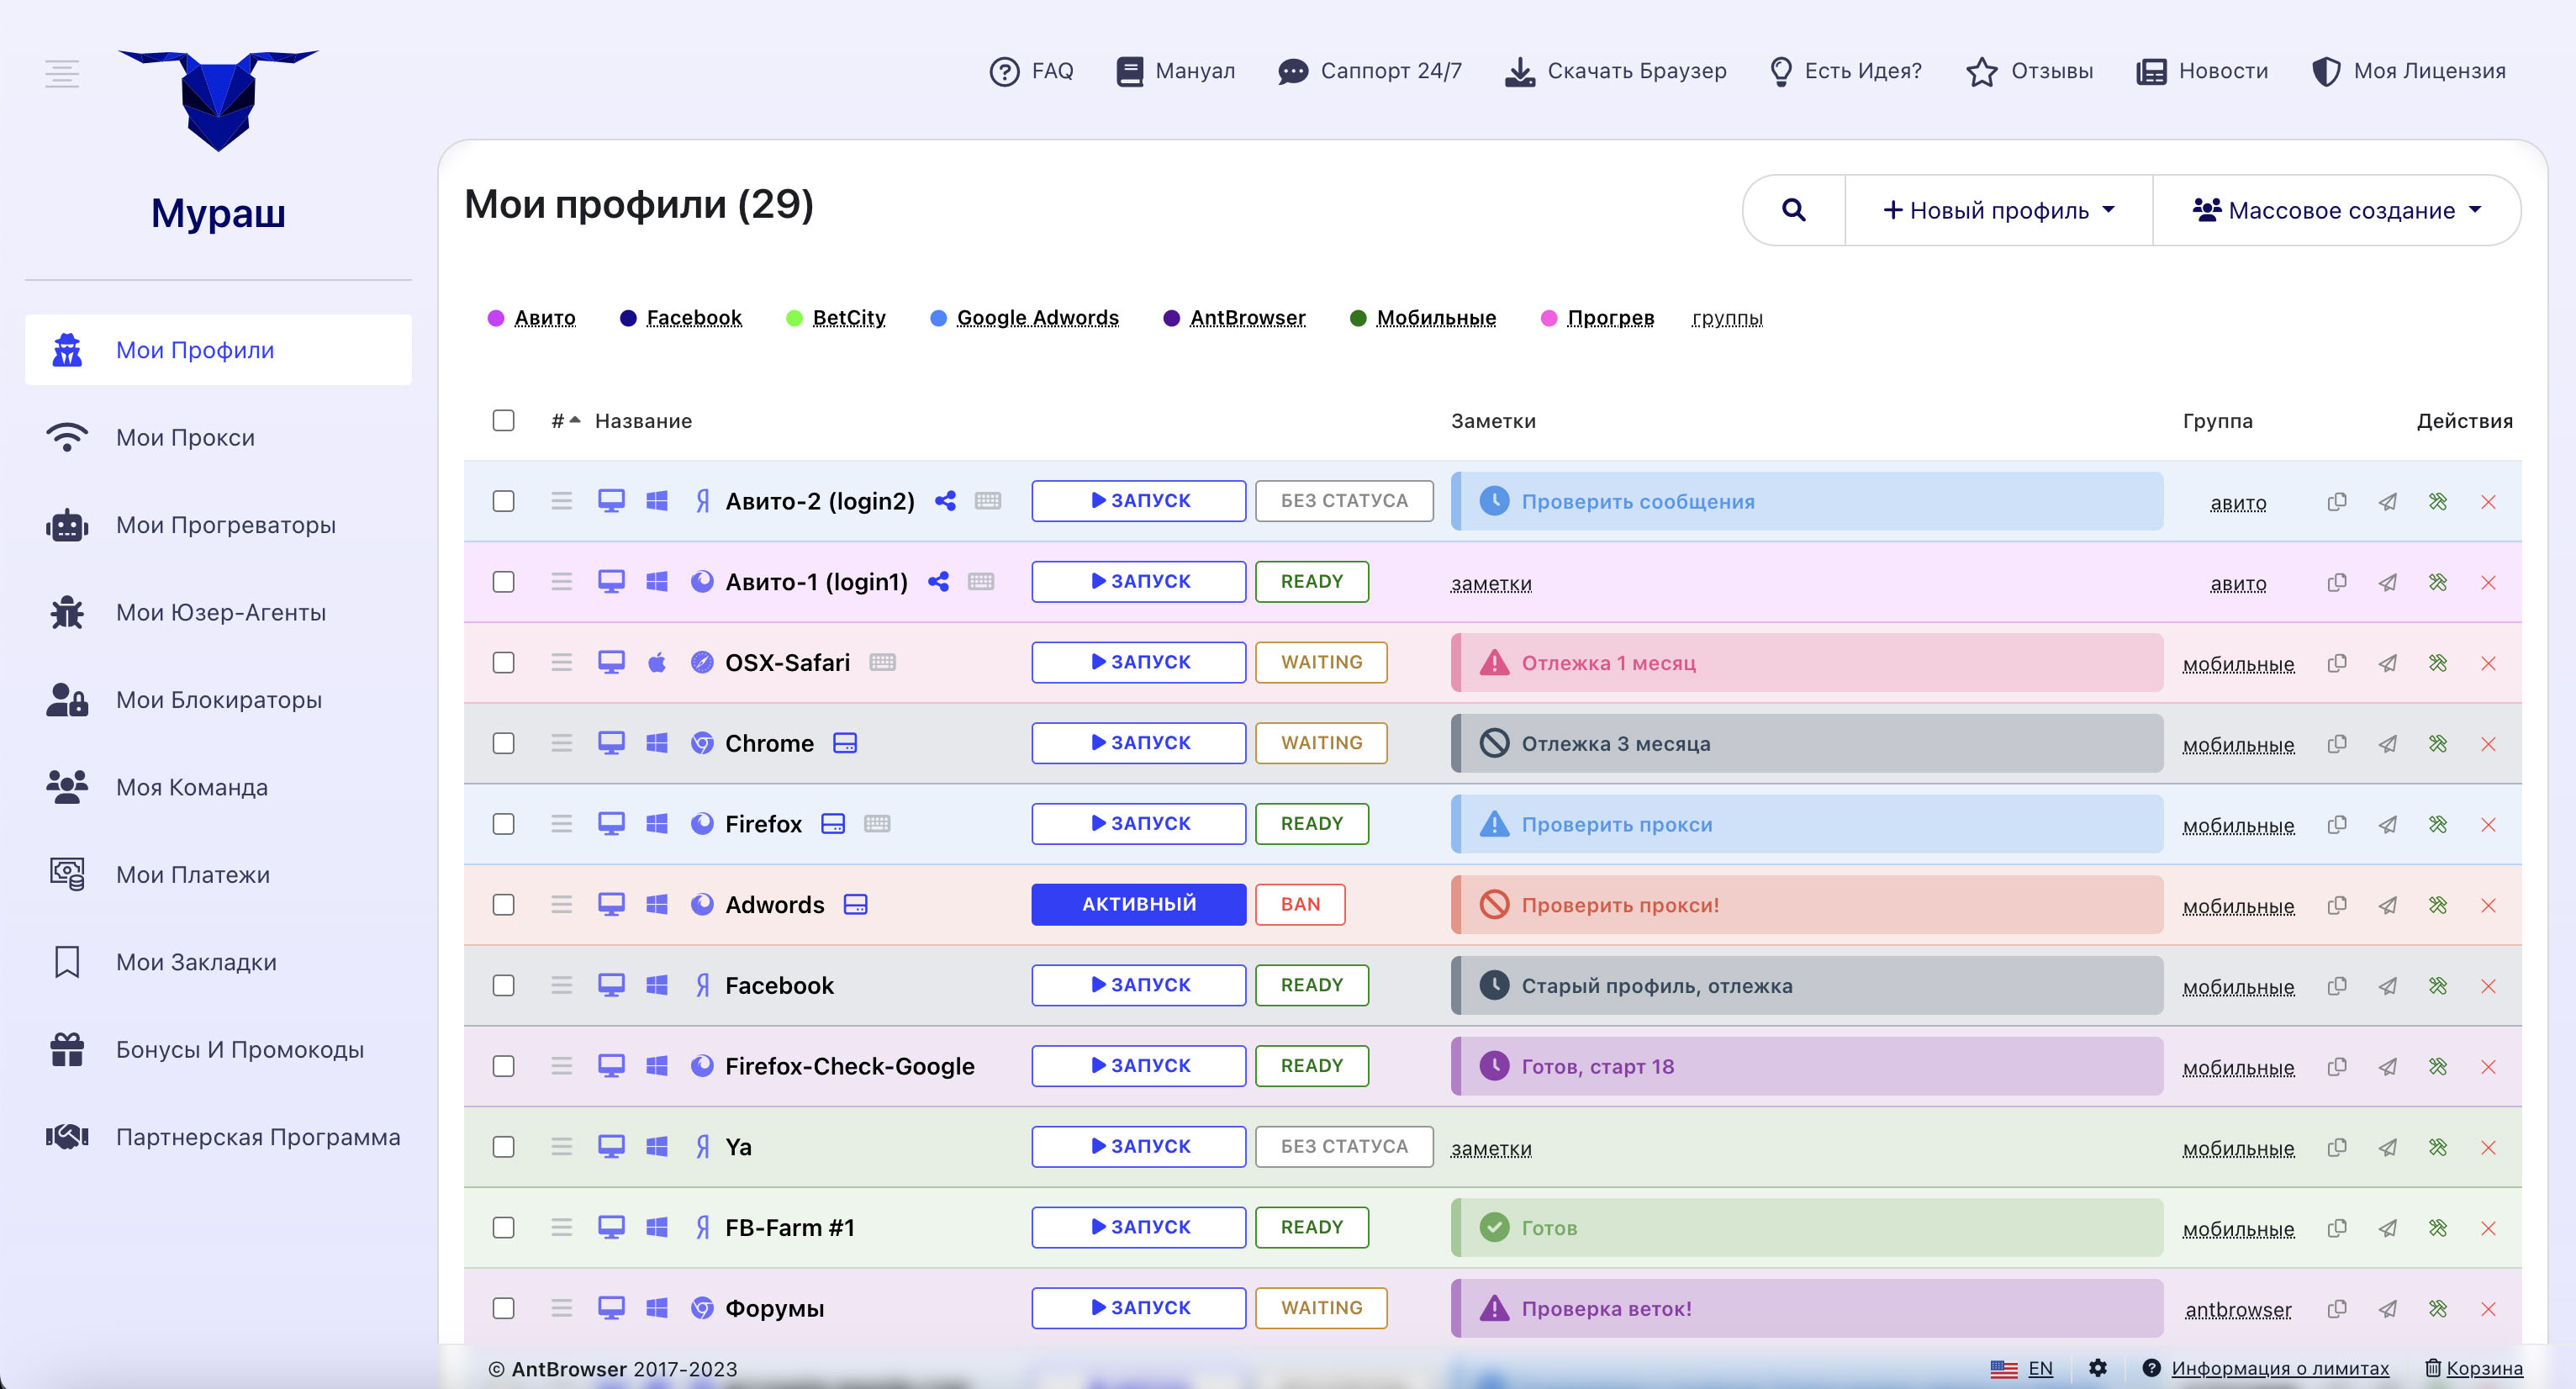The width and height of the screenshot is (2576, 1389).
Task: Copy the Facebook profile row
Action: [2337, 985]
